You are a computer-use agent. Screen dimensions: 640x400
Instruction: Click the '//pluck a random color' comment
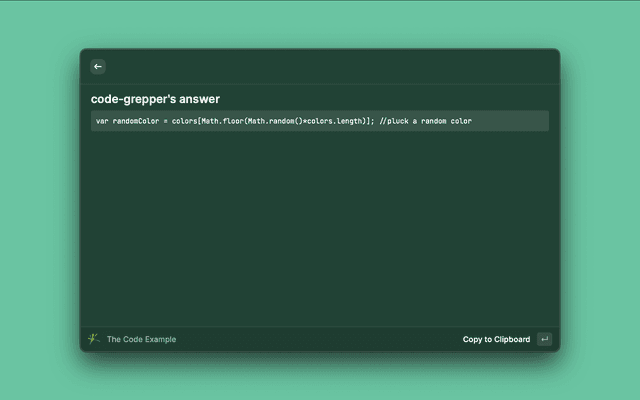point(426,121)
